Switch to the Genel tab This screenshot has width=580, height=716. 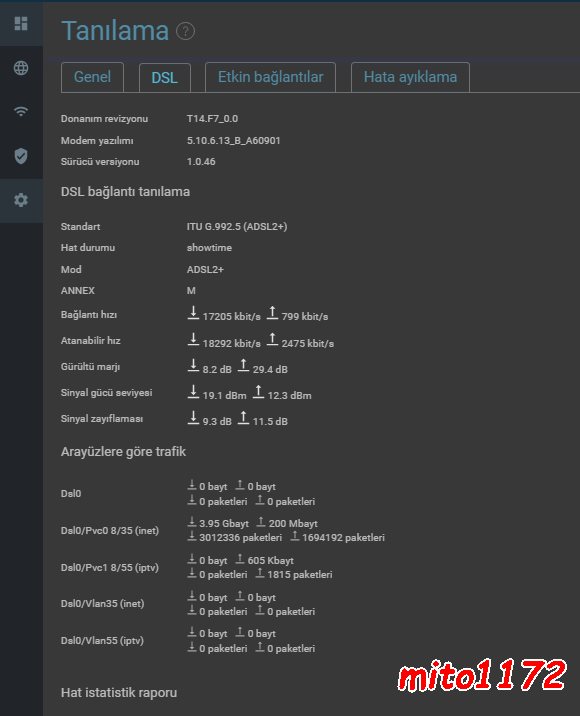click(x=92, y=77)
